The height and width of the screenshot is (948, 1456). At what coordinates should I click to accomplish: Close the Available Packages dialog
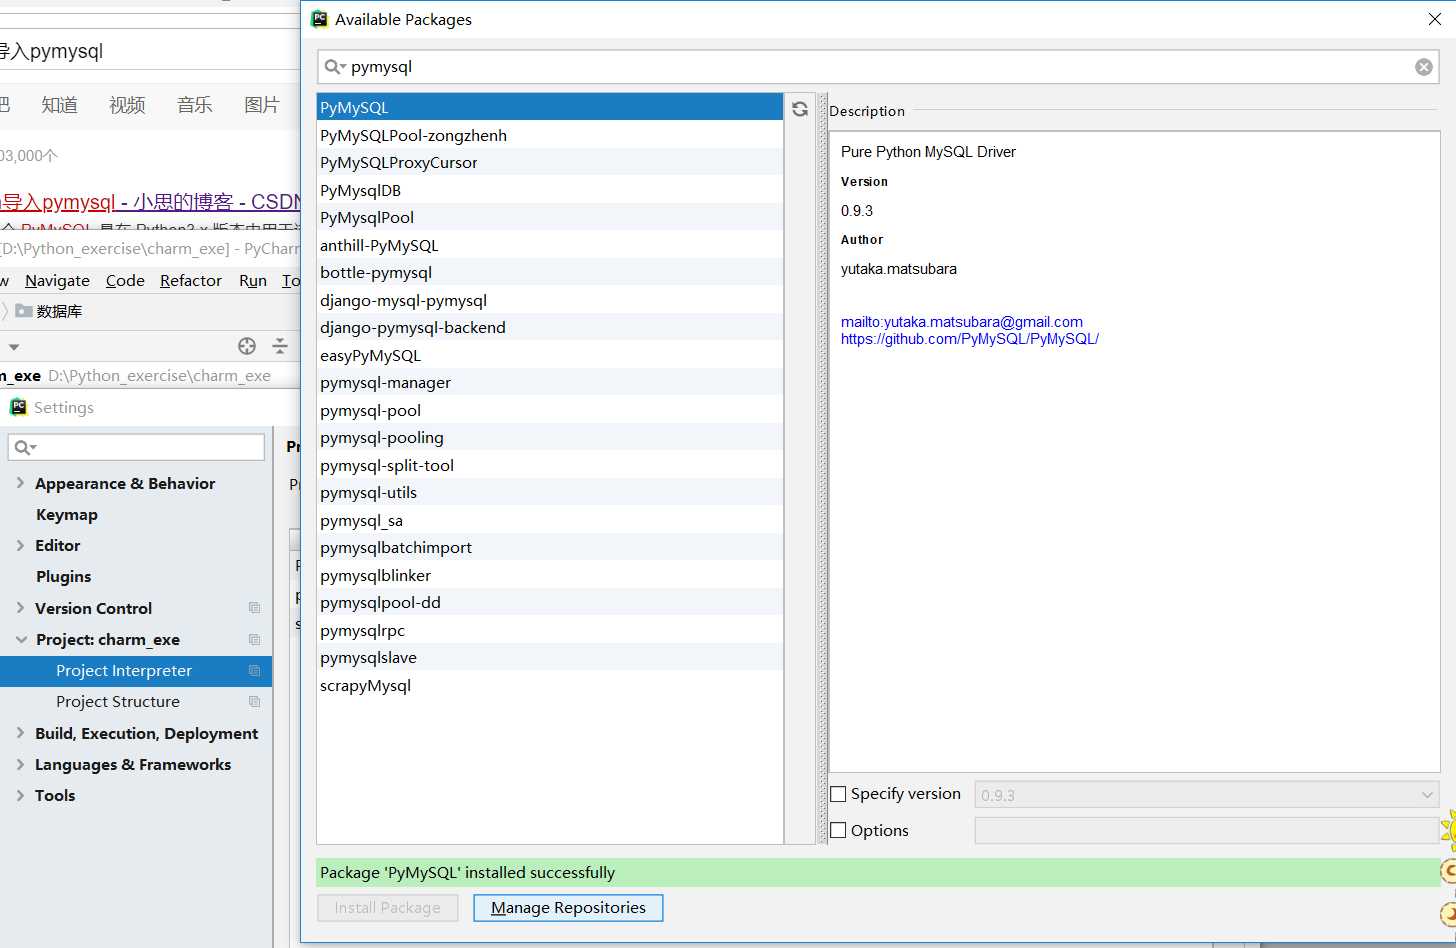1435,19
